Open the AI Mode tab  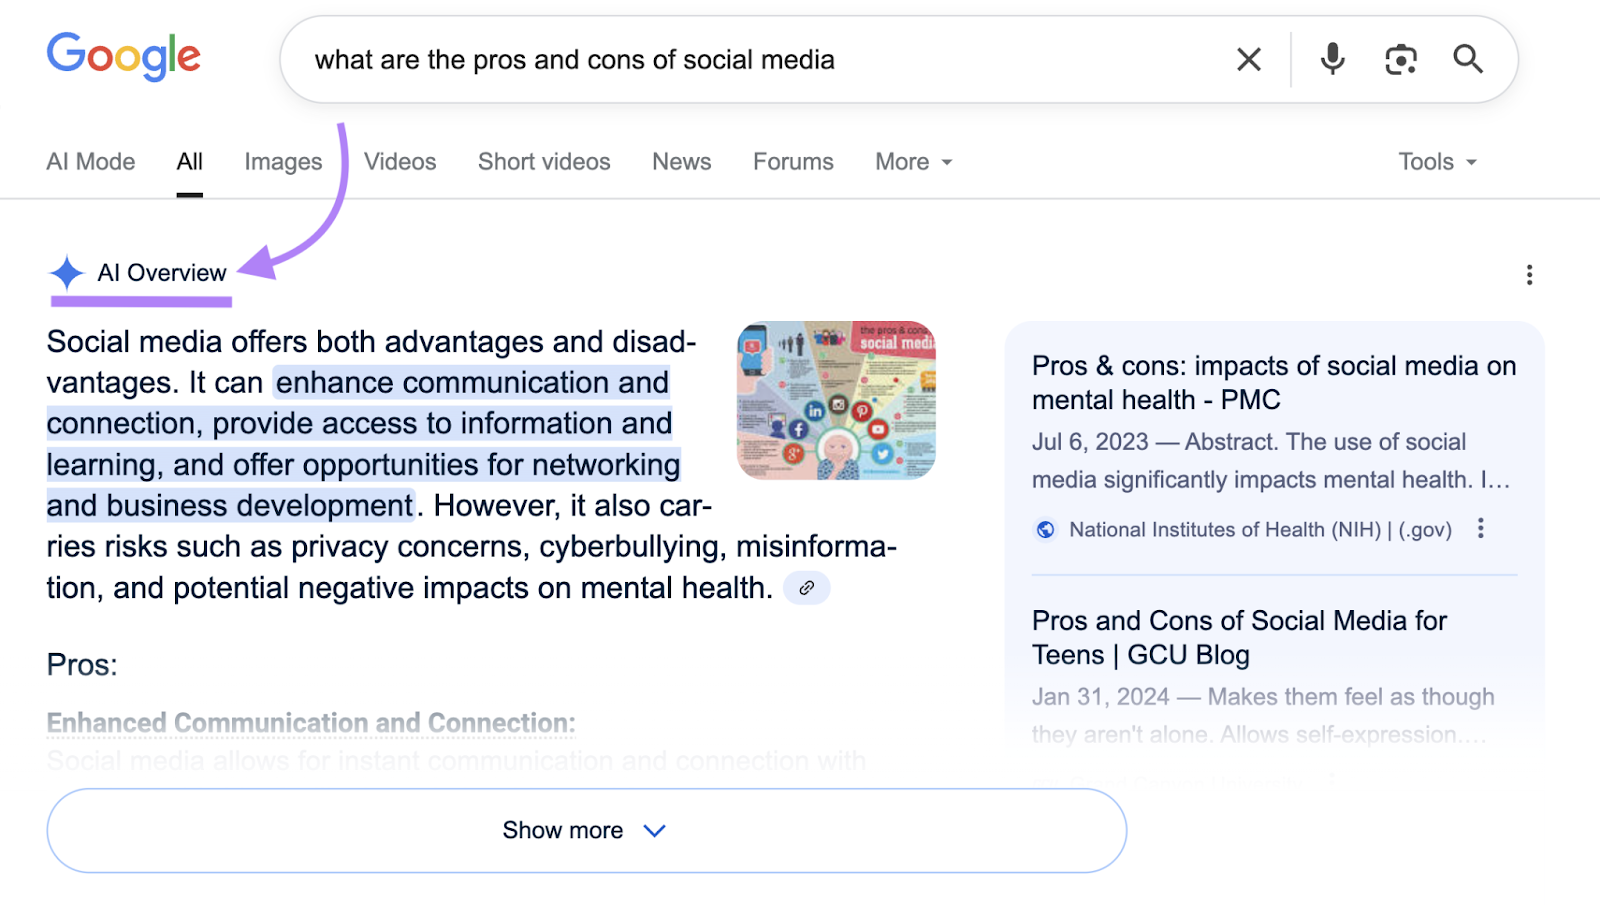pyautogui.click(x=90, y=161)
